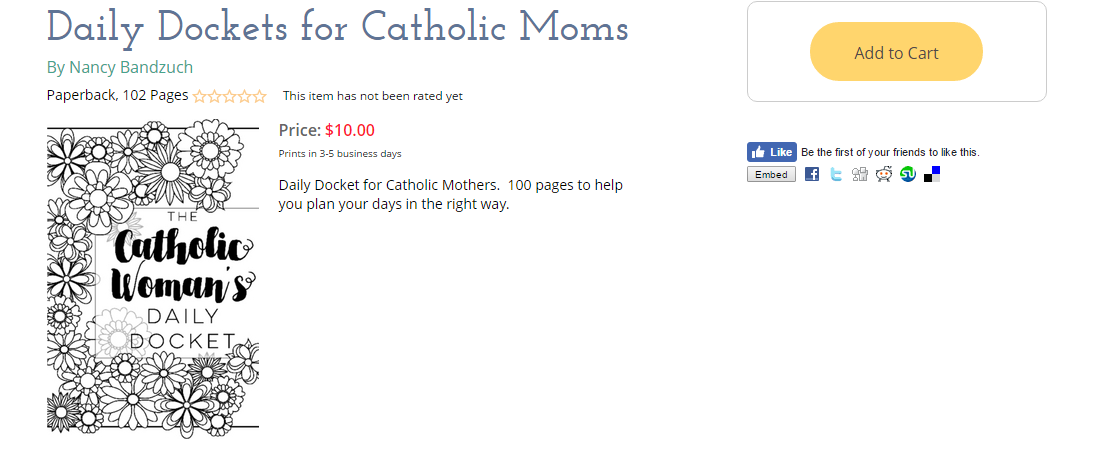
Task: Click the Embed button
Action: coord(771,174)
